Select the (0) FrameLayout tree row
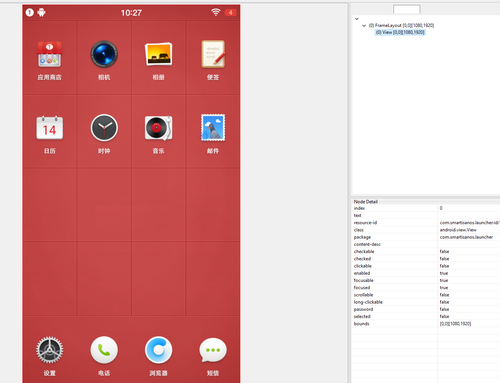 401,25
